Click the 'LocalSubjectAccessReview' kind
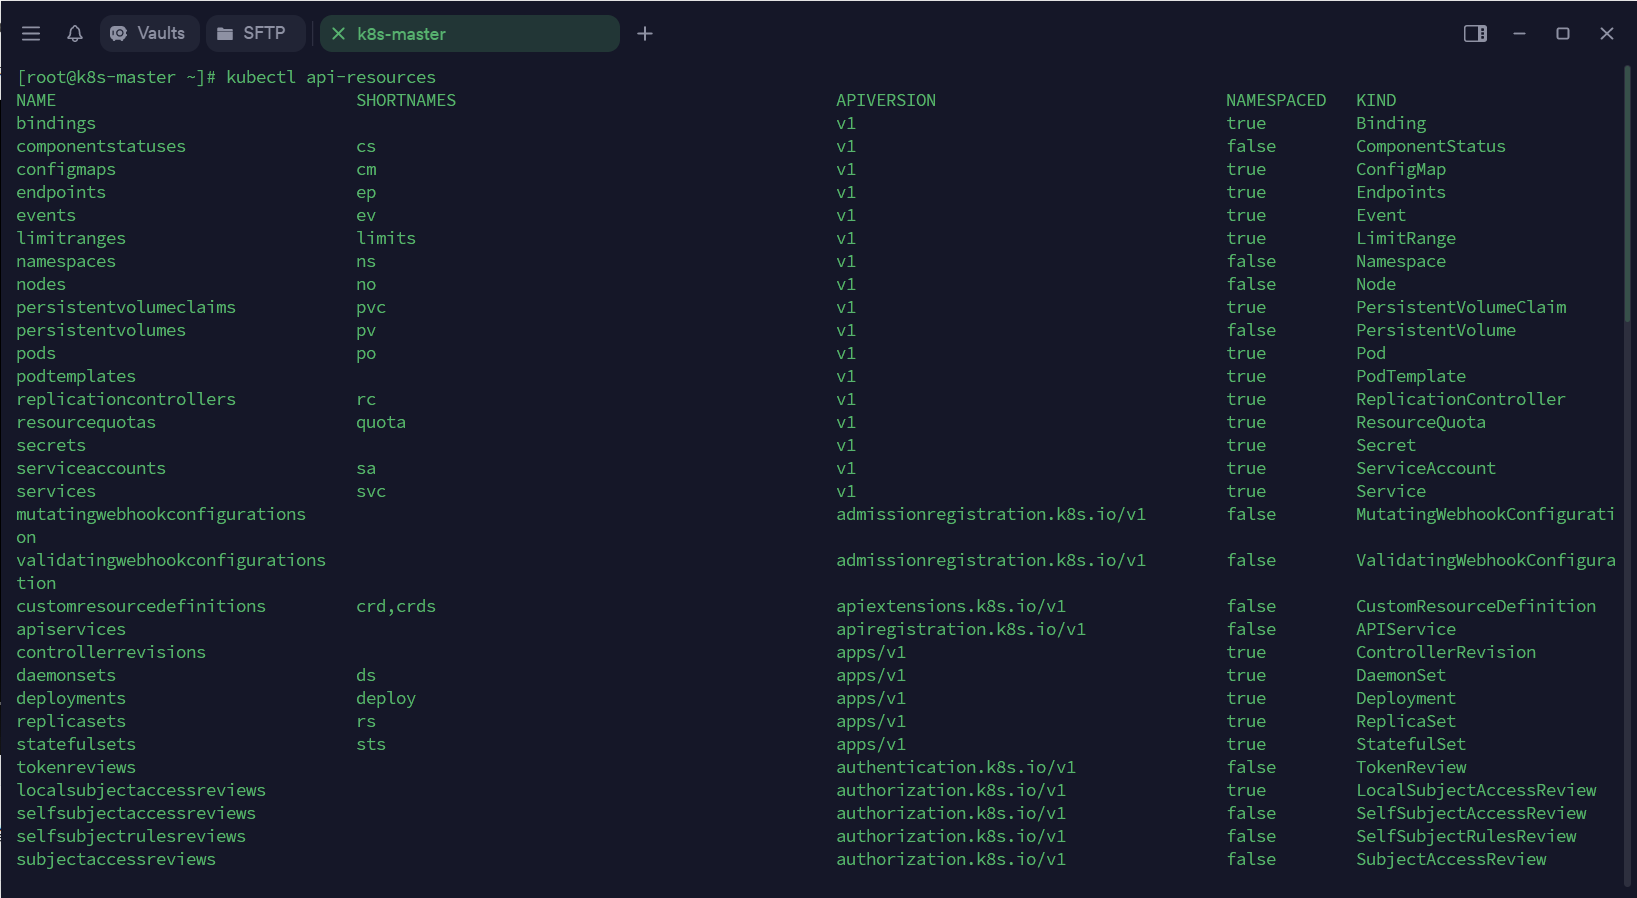The height and width of the screenshot is (898, 1637). coord(1476,790)
